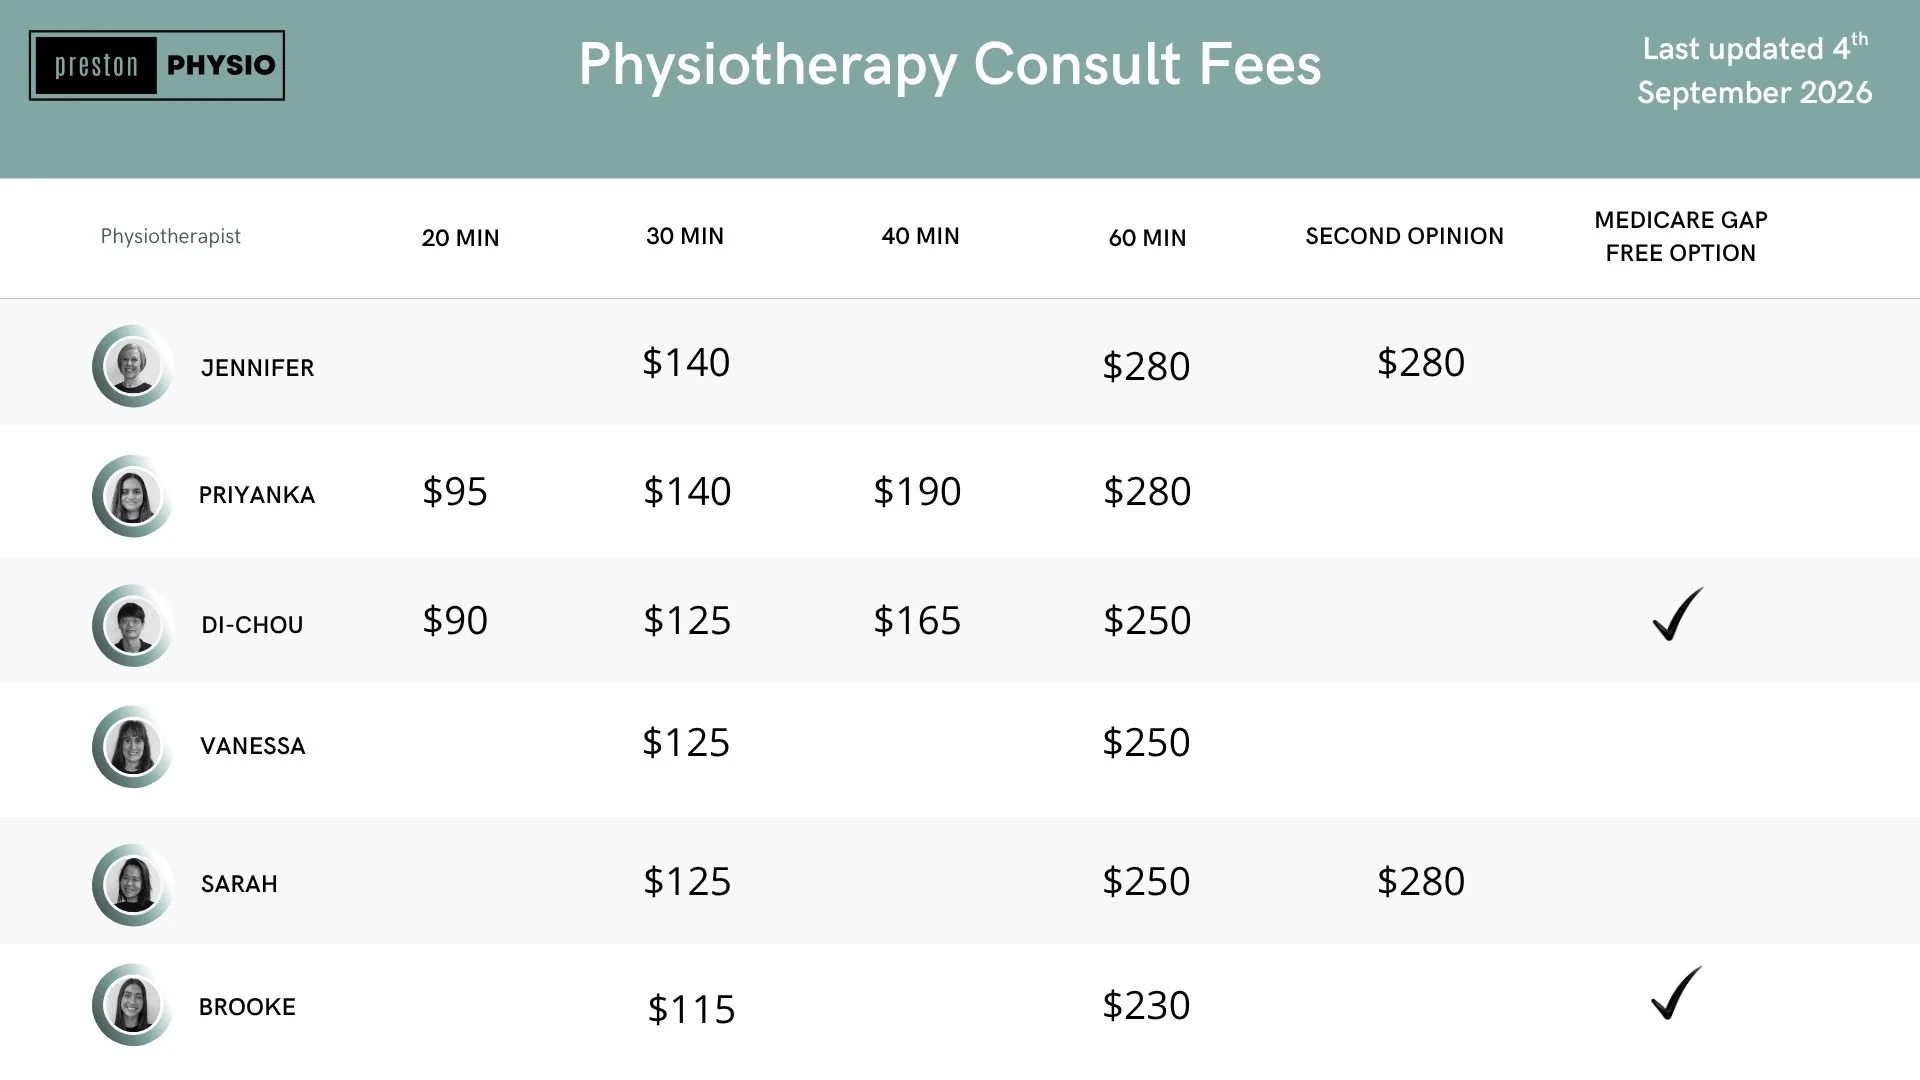Viewport: 1920px width, 1080px height.
Task: Select Jennifer's profile photo
Action: point(132,366)
